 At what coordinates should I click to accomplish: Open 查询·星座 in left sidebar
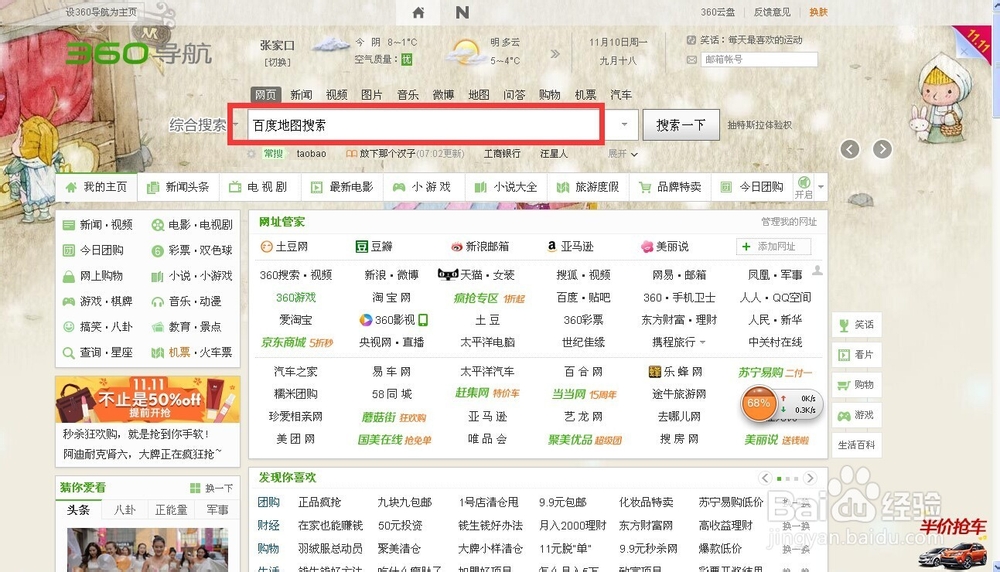click(x=98, y=352)
